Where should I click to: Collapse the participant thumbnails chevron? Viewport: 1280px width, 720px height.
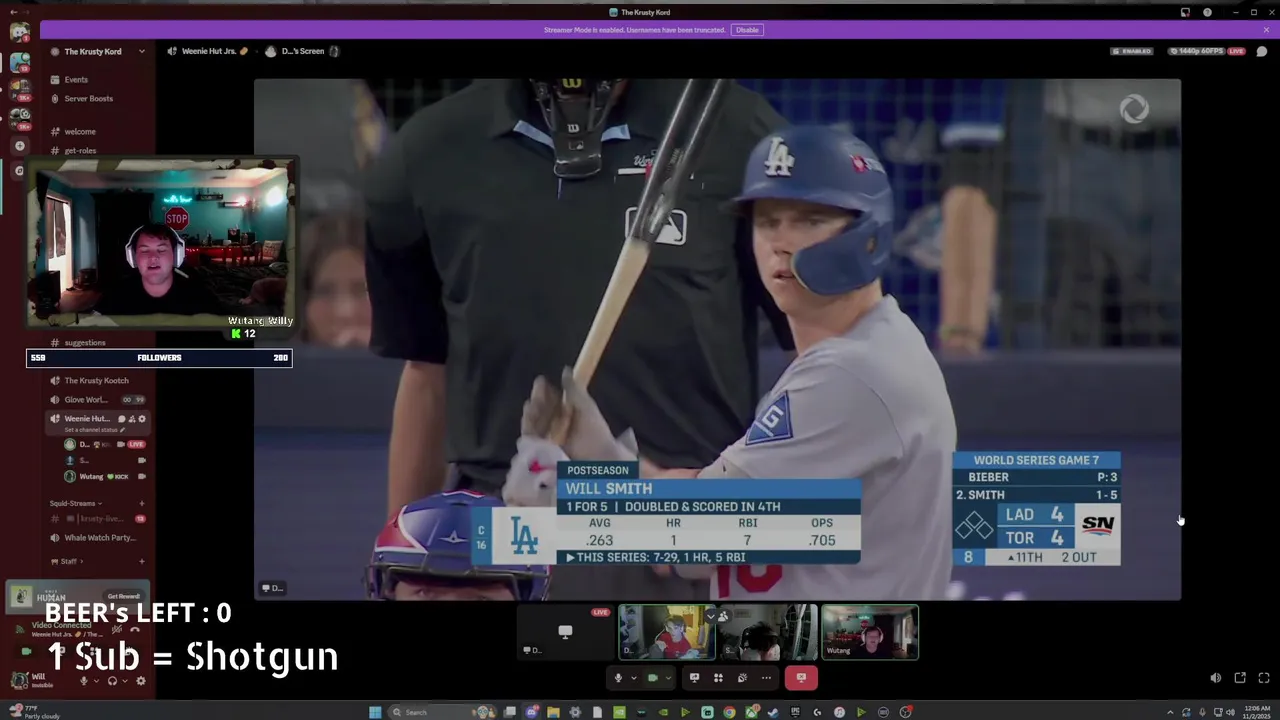[x=711, y=616]
